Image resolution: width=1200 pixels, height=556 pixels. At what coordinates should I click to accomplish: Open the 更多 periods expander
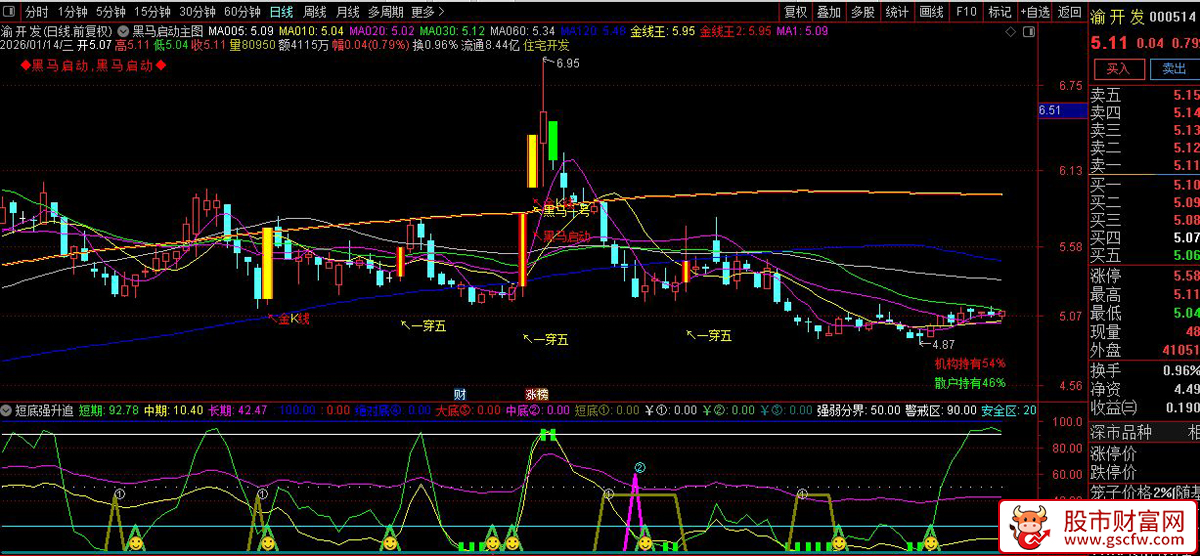(x=428, y=12)
